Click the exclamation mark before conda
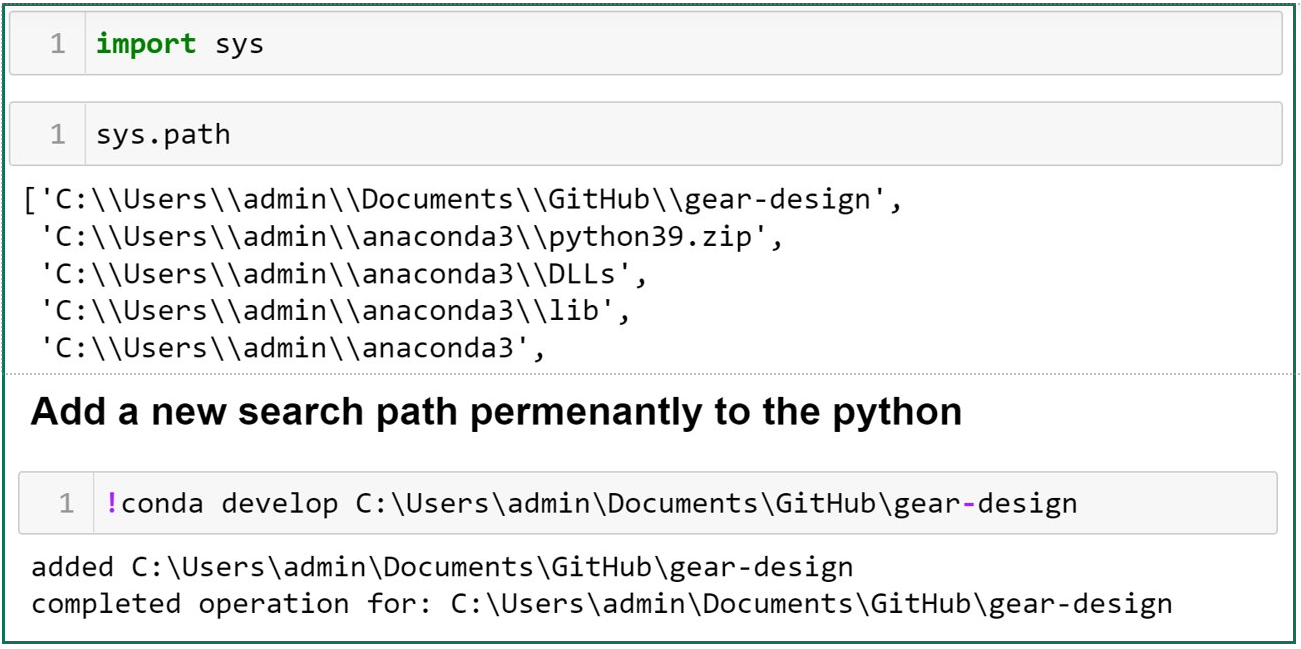Image resolution: width=1301 pixels, height=649 pixels. click(111, 503)
